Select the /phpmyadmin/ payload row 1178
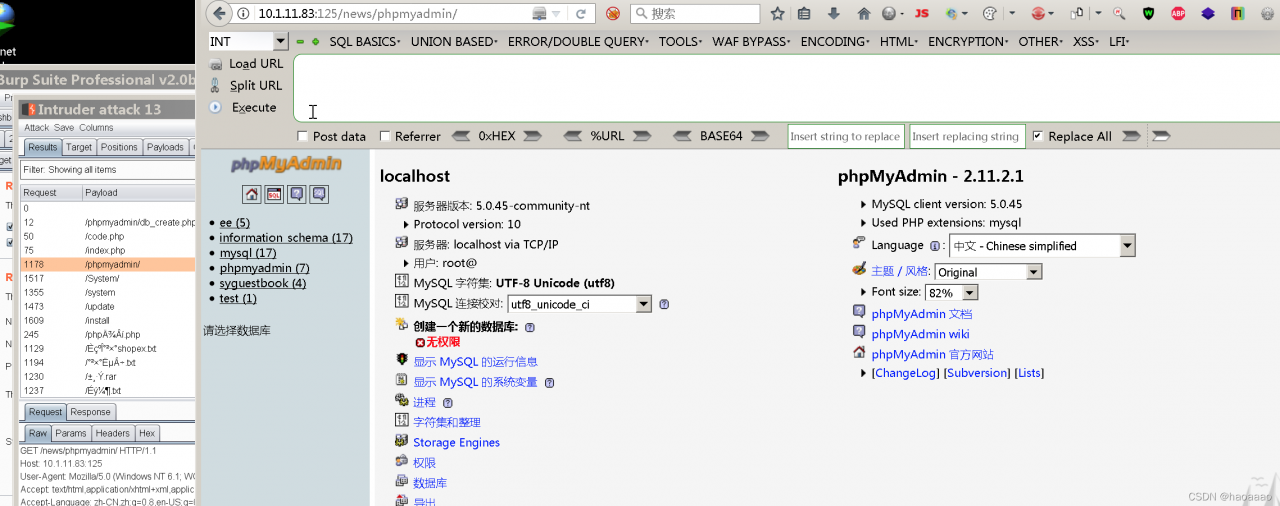Viewport: 1280px width, 506px height. click(108, 264)
